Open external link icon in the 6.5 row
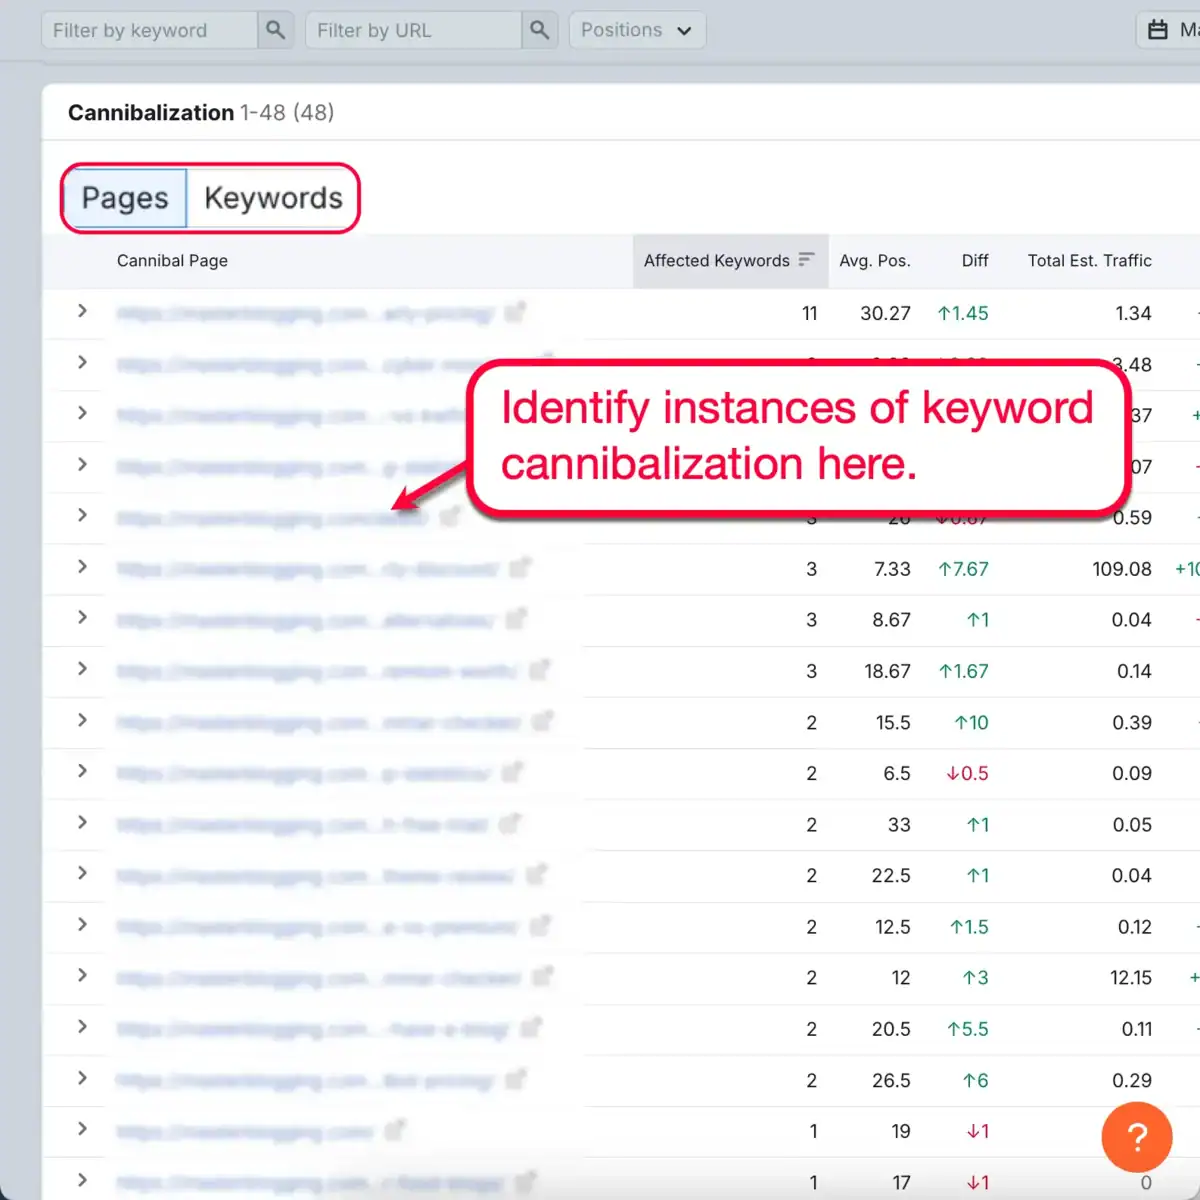This screenshot has height=1200, width=1200. (x=512, y=772)
